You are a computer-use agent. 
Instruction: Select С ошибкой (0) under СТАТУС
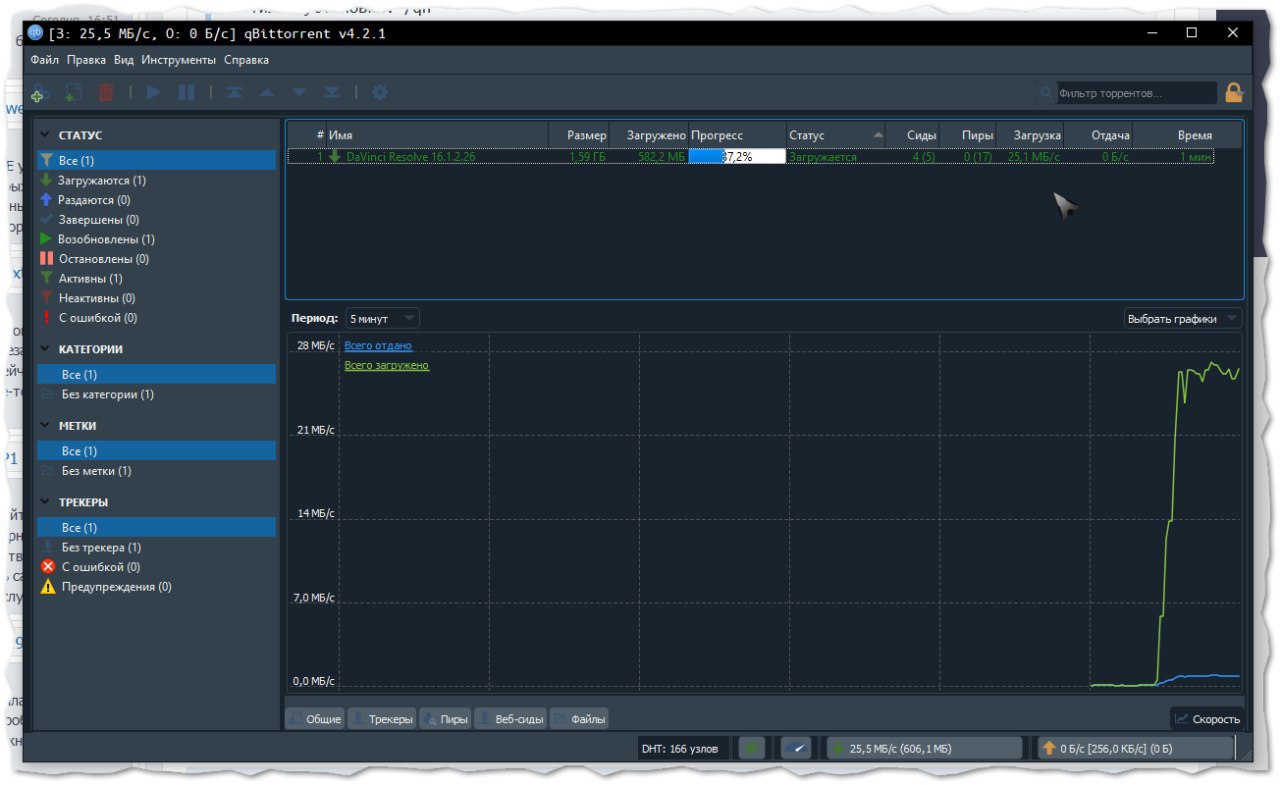click(156, 317)
